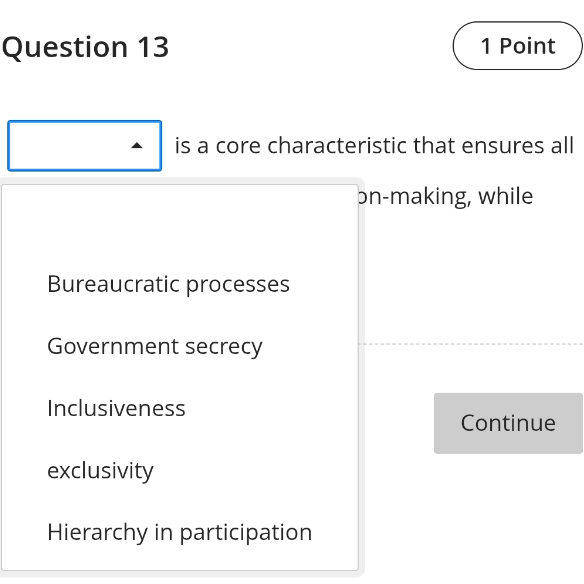
Task: Choose the blank option atop the list
Action: 180,222
